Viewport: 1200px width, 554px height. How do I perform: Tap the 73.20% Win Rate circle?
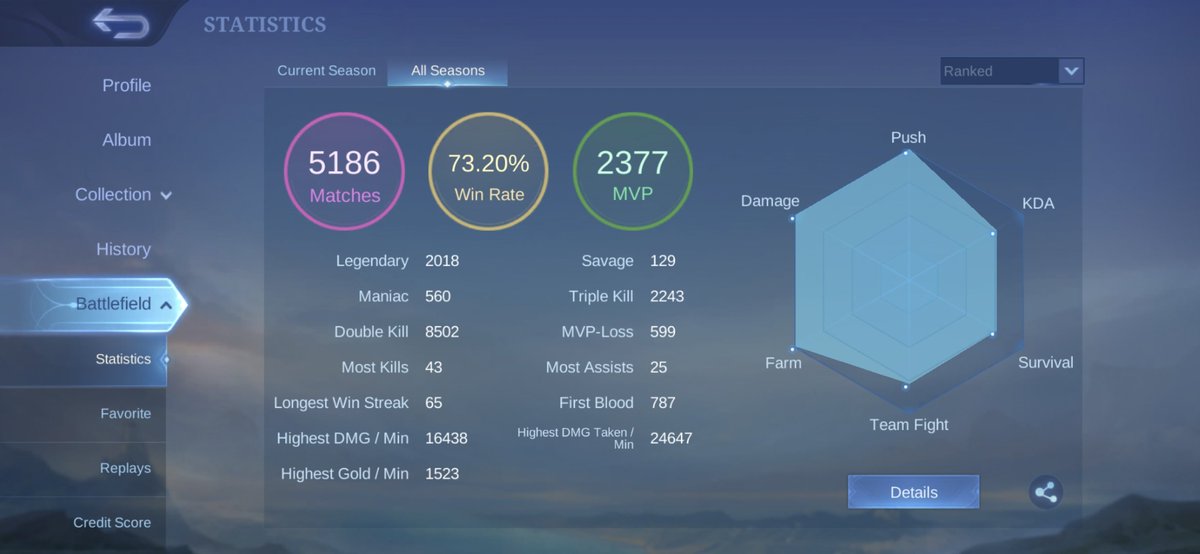(x=489, y=172)
